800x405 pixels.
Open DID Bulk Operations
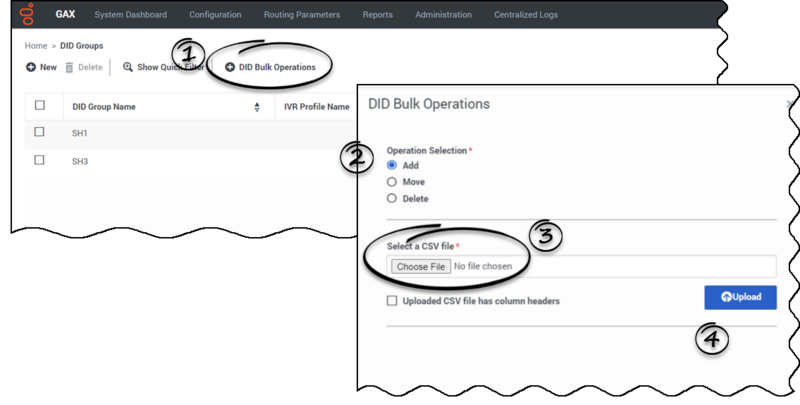click(x=270, y=67)
